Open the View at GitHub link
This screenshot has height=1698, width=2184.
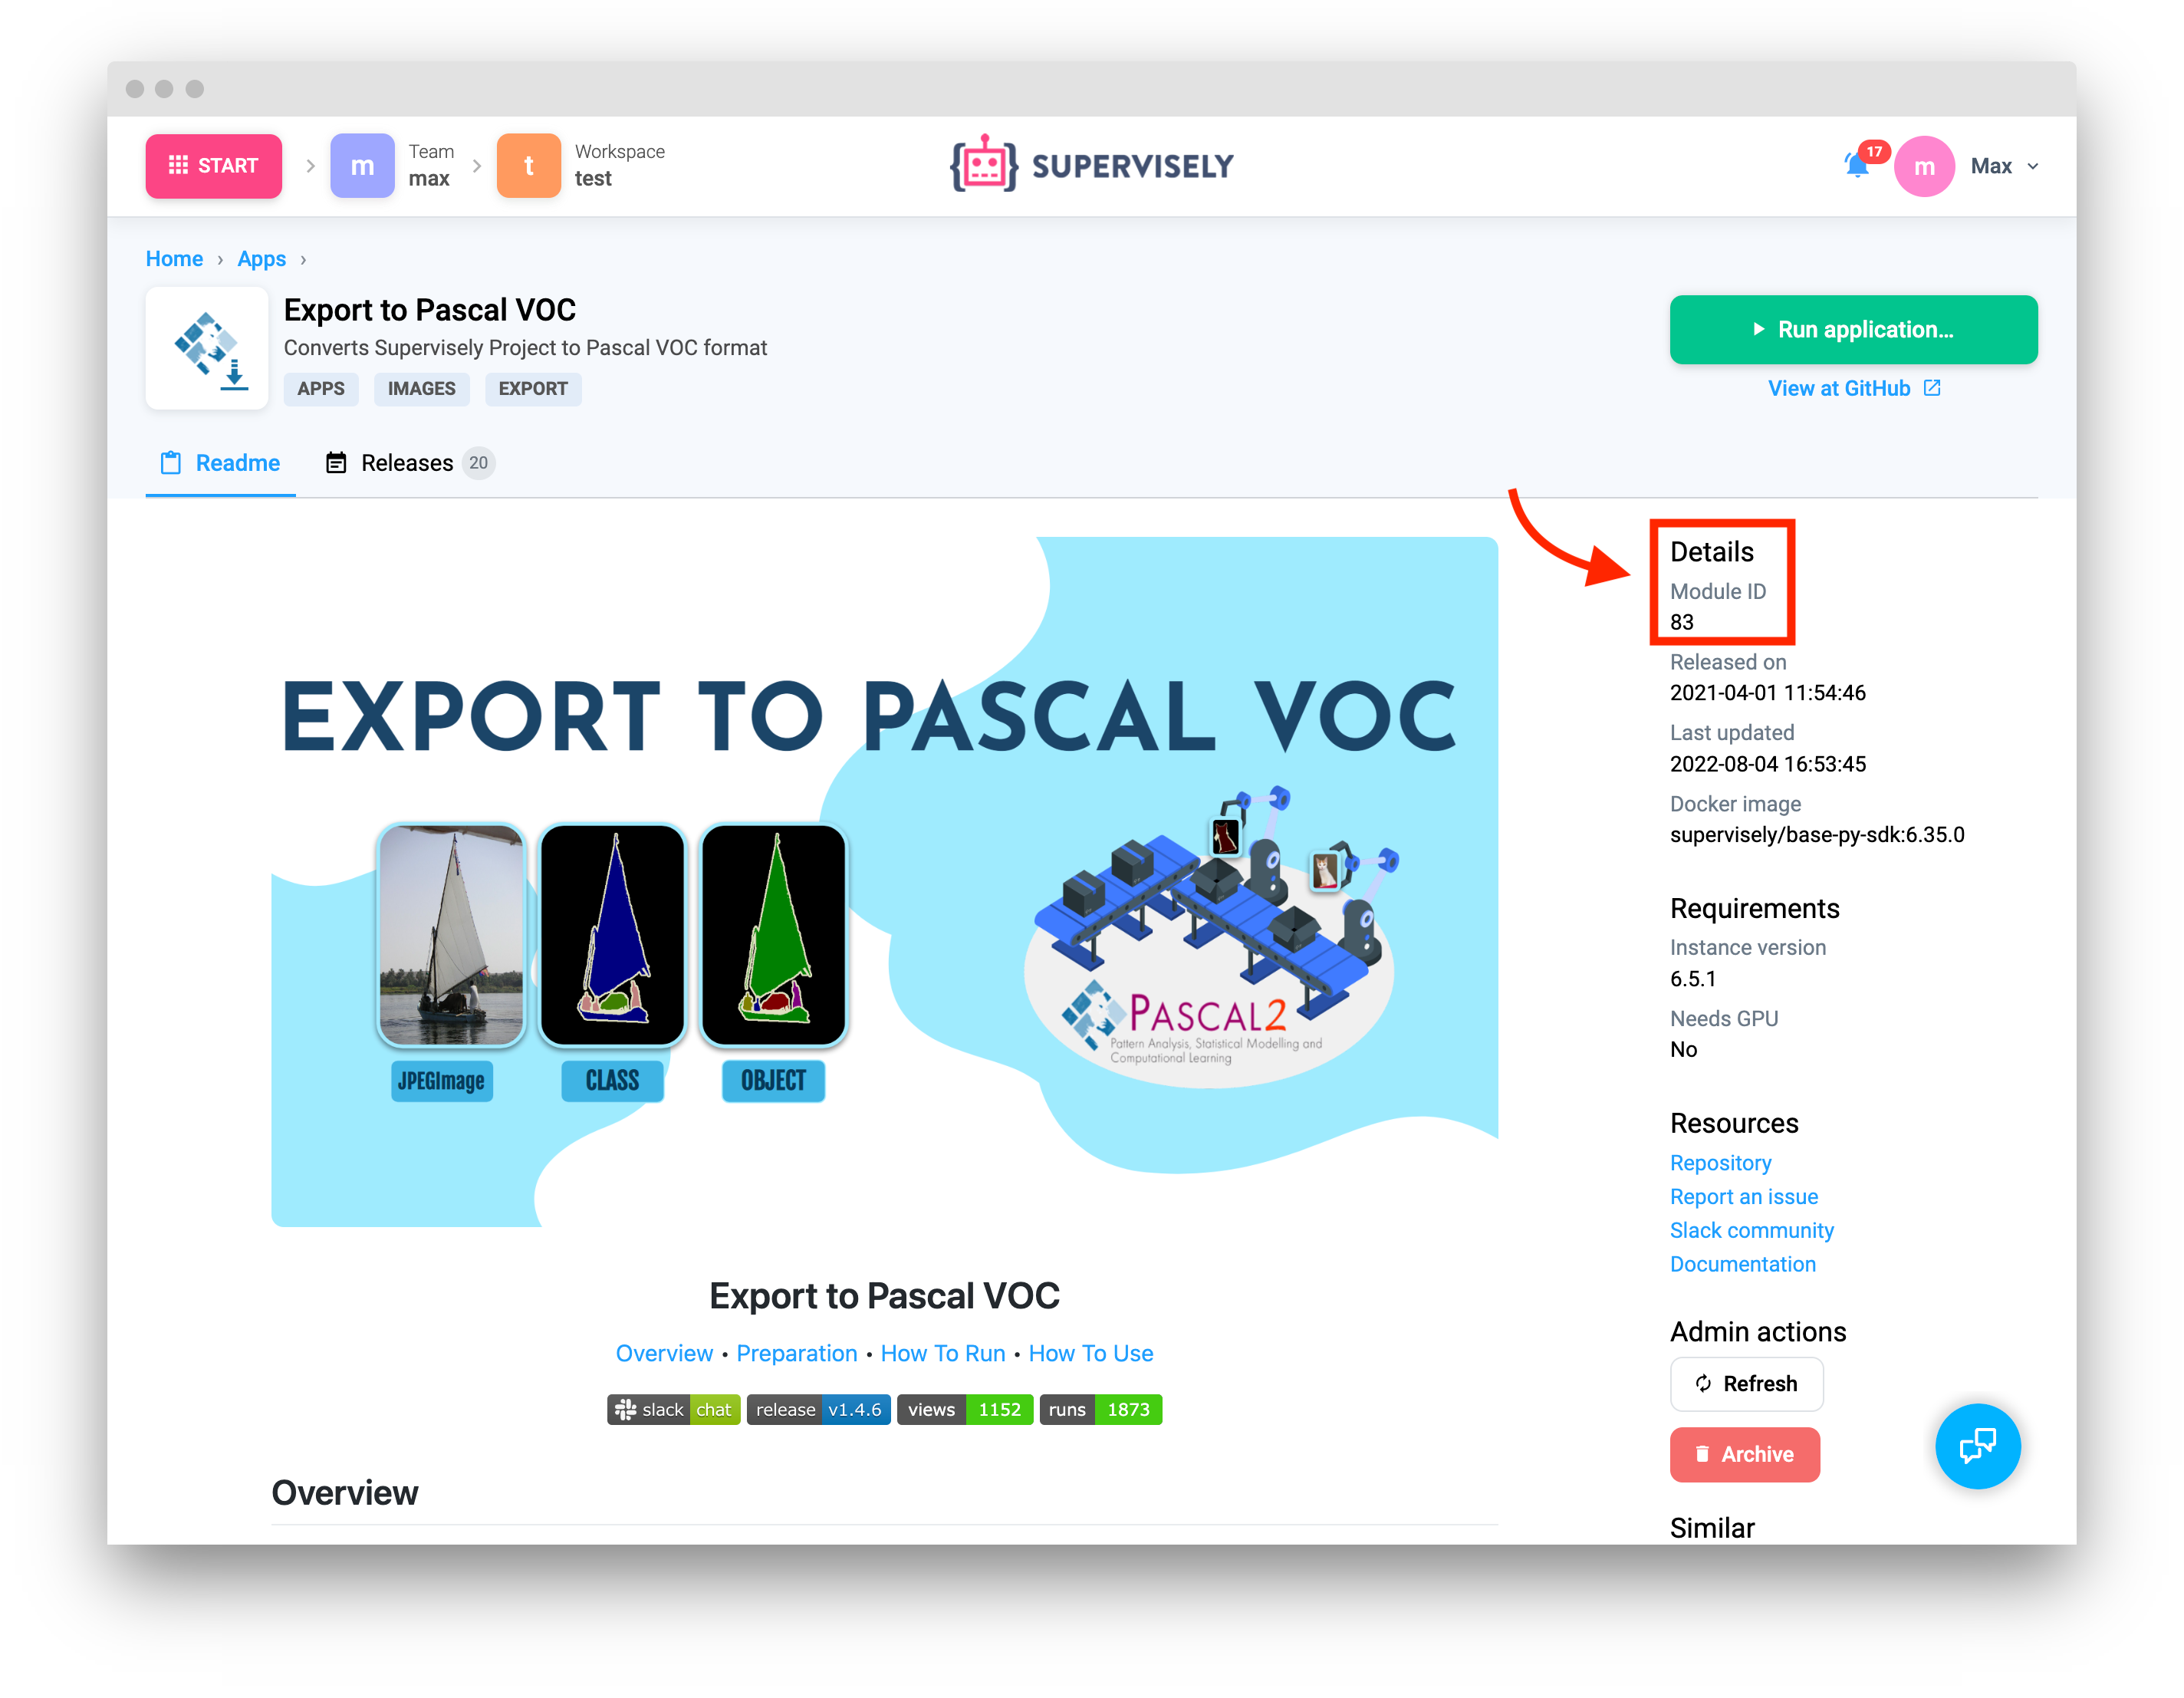point(1853,388)
